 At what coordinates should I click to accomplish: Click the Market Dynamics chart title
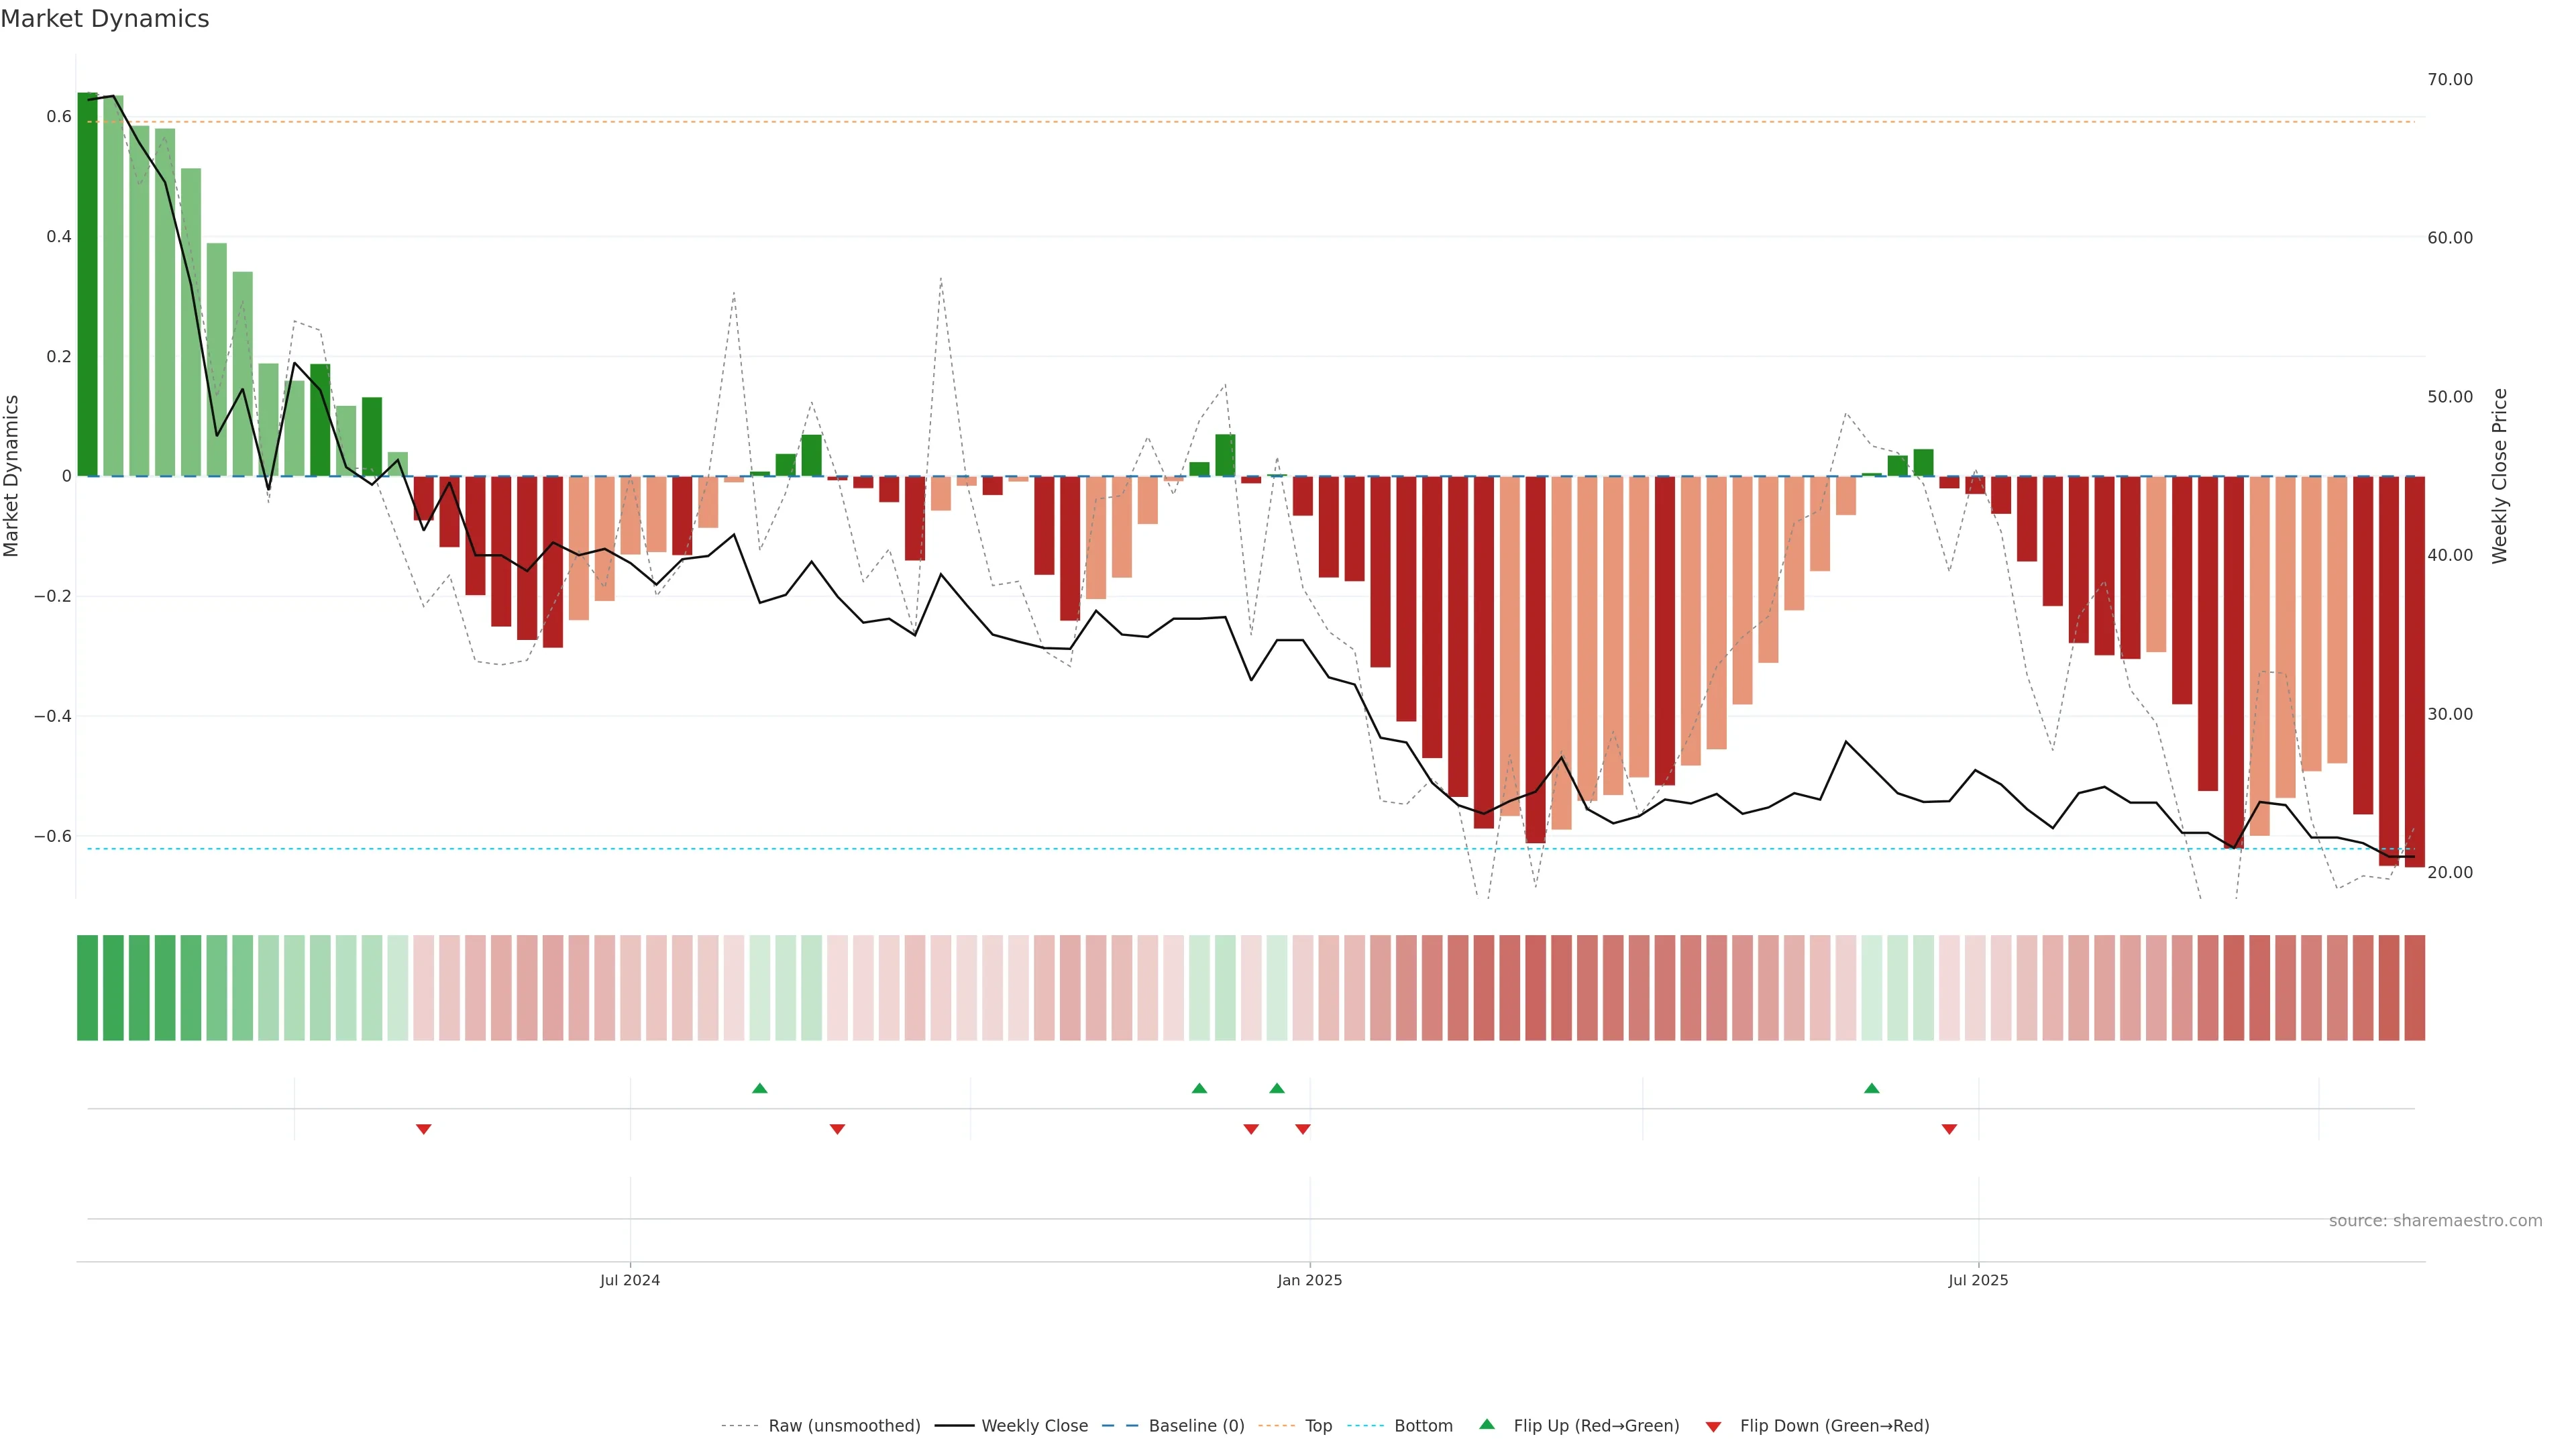(105, 19)
